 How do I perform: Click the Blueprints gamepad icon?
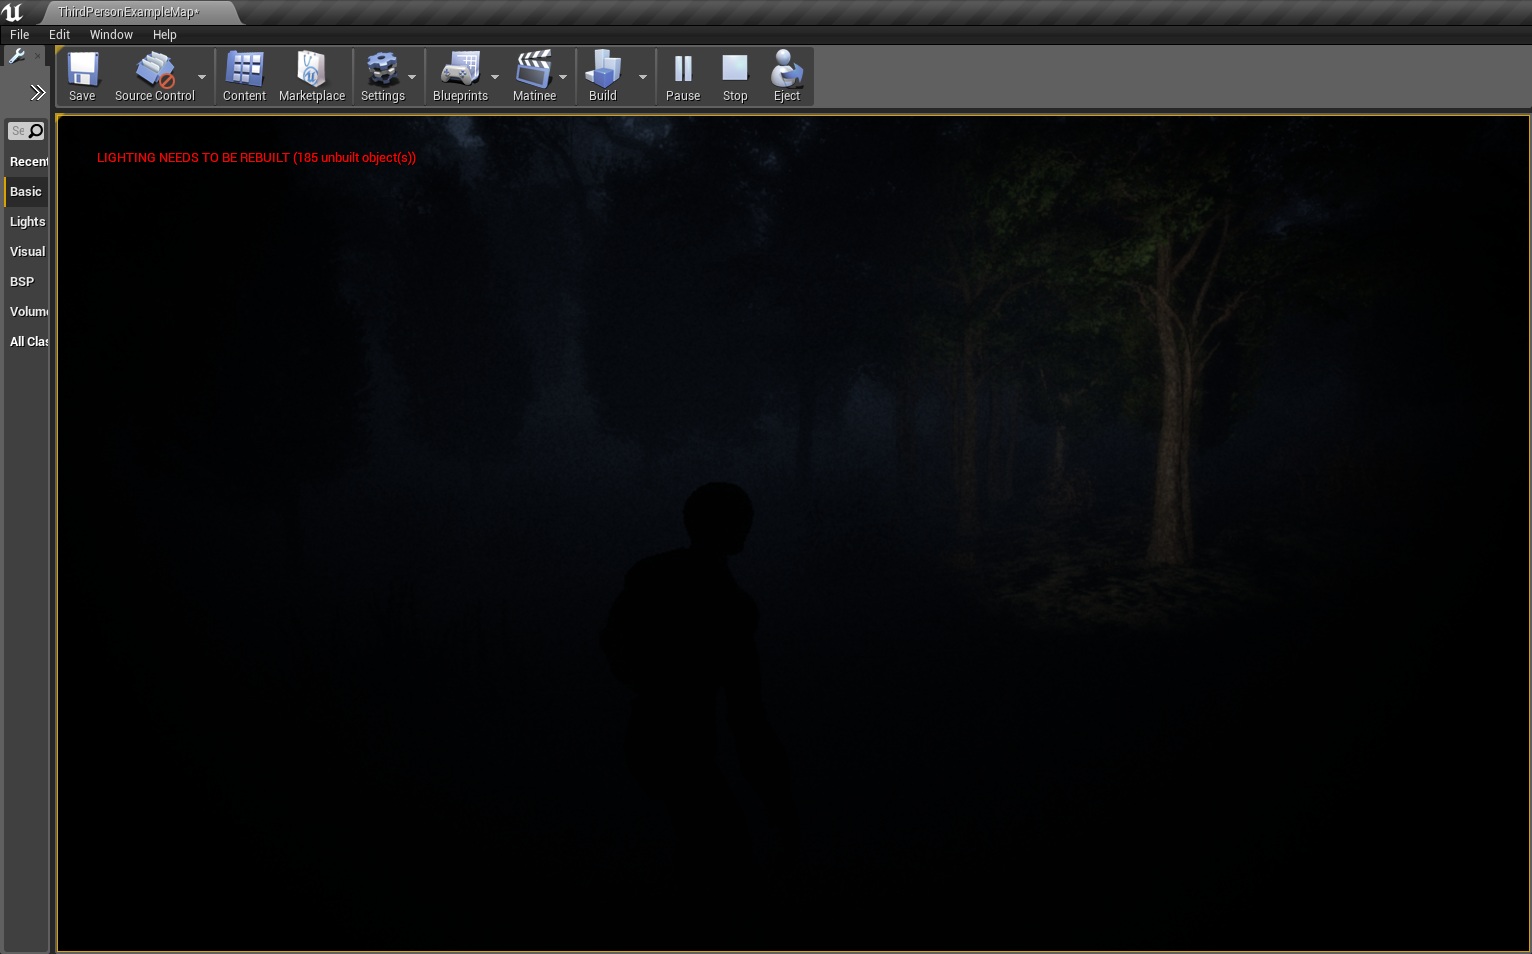(x=460, y=70)
